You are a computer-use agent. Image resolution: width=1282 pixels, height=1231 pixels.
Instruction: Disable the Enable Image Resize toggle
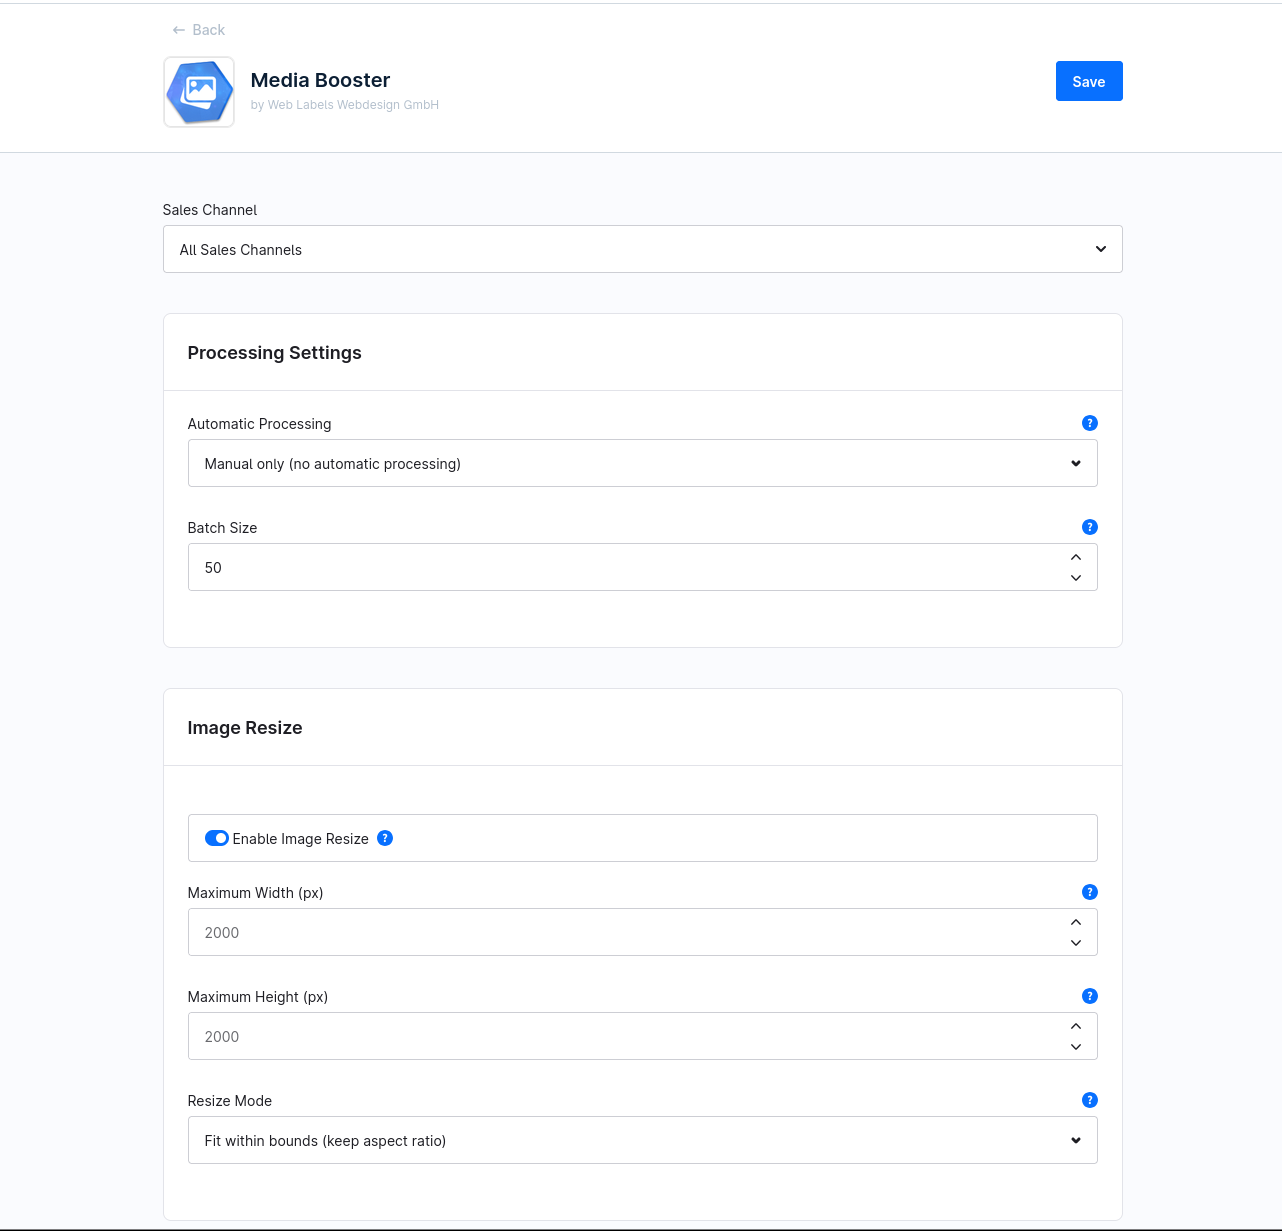[216, 838]
